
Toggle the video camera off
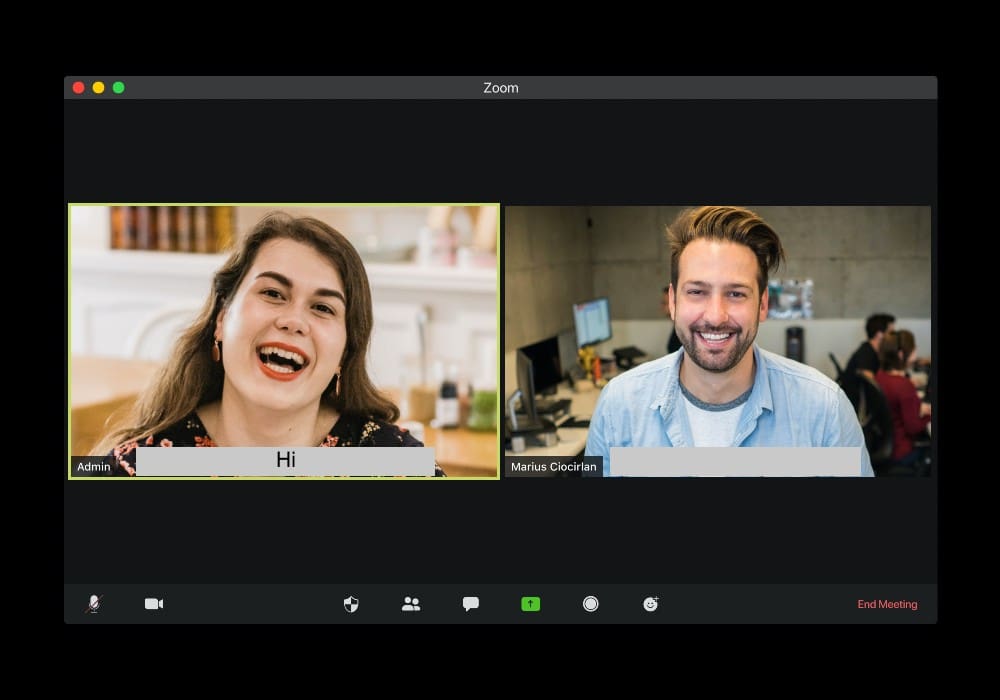[154, 604]
